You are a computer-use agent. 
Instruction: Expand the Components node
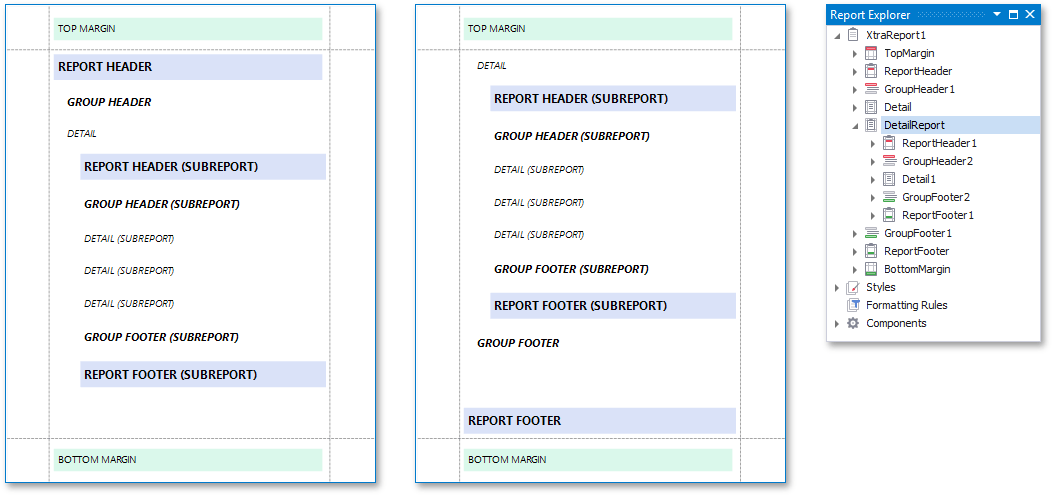click(x=837, y=324)
